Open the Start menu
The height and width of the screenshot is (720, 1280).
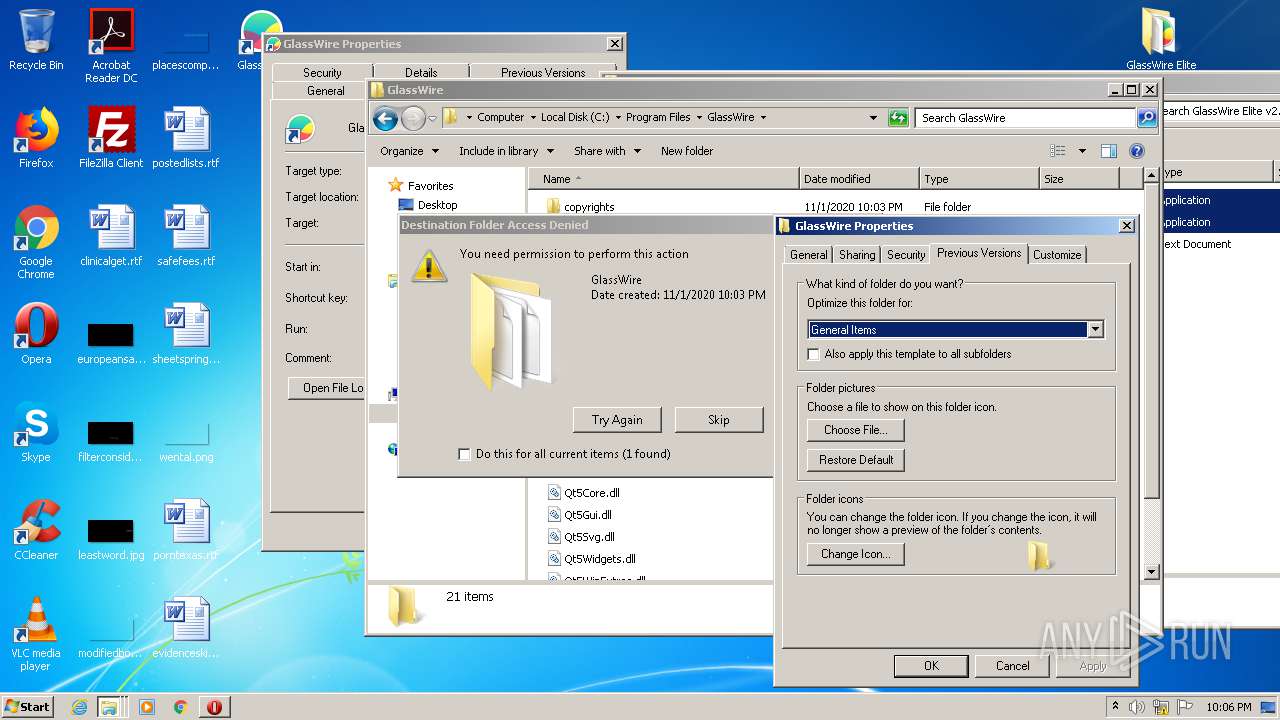pyautogui.click(x=28, y=707)
